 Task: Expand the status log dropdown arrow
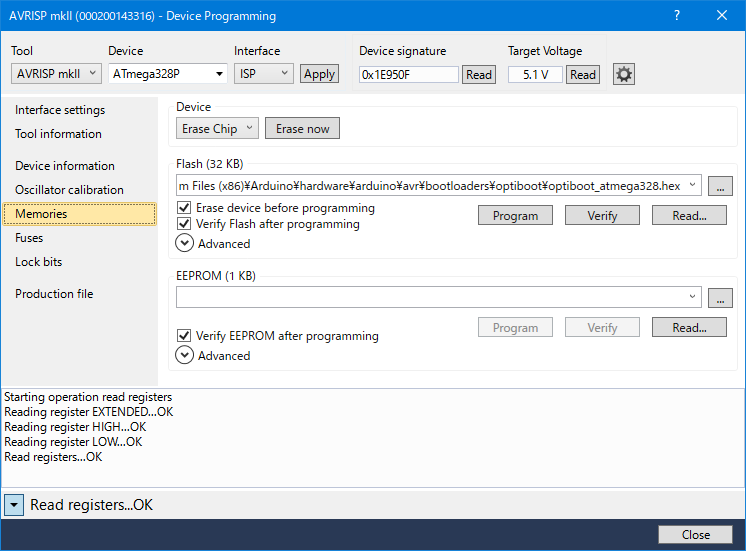click(x=14, y=505)
